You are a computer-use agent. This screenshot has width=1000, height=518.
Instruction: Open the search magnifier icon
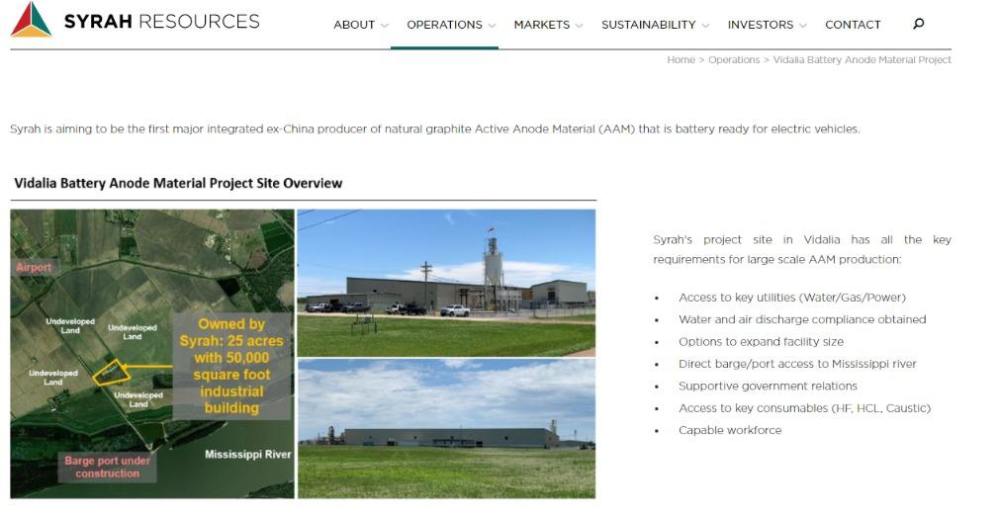pos(918,24)
